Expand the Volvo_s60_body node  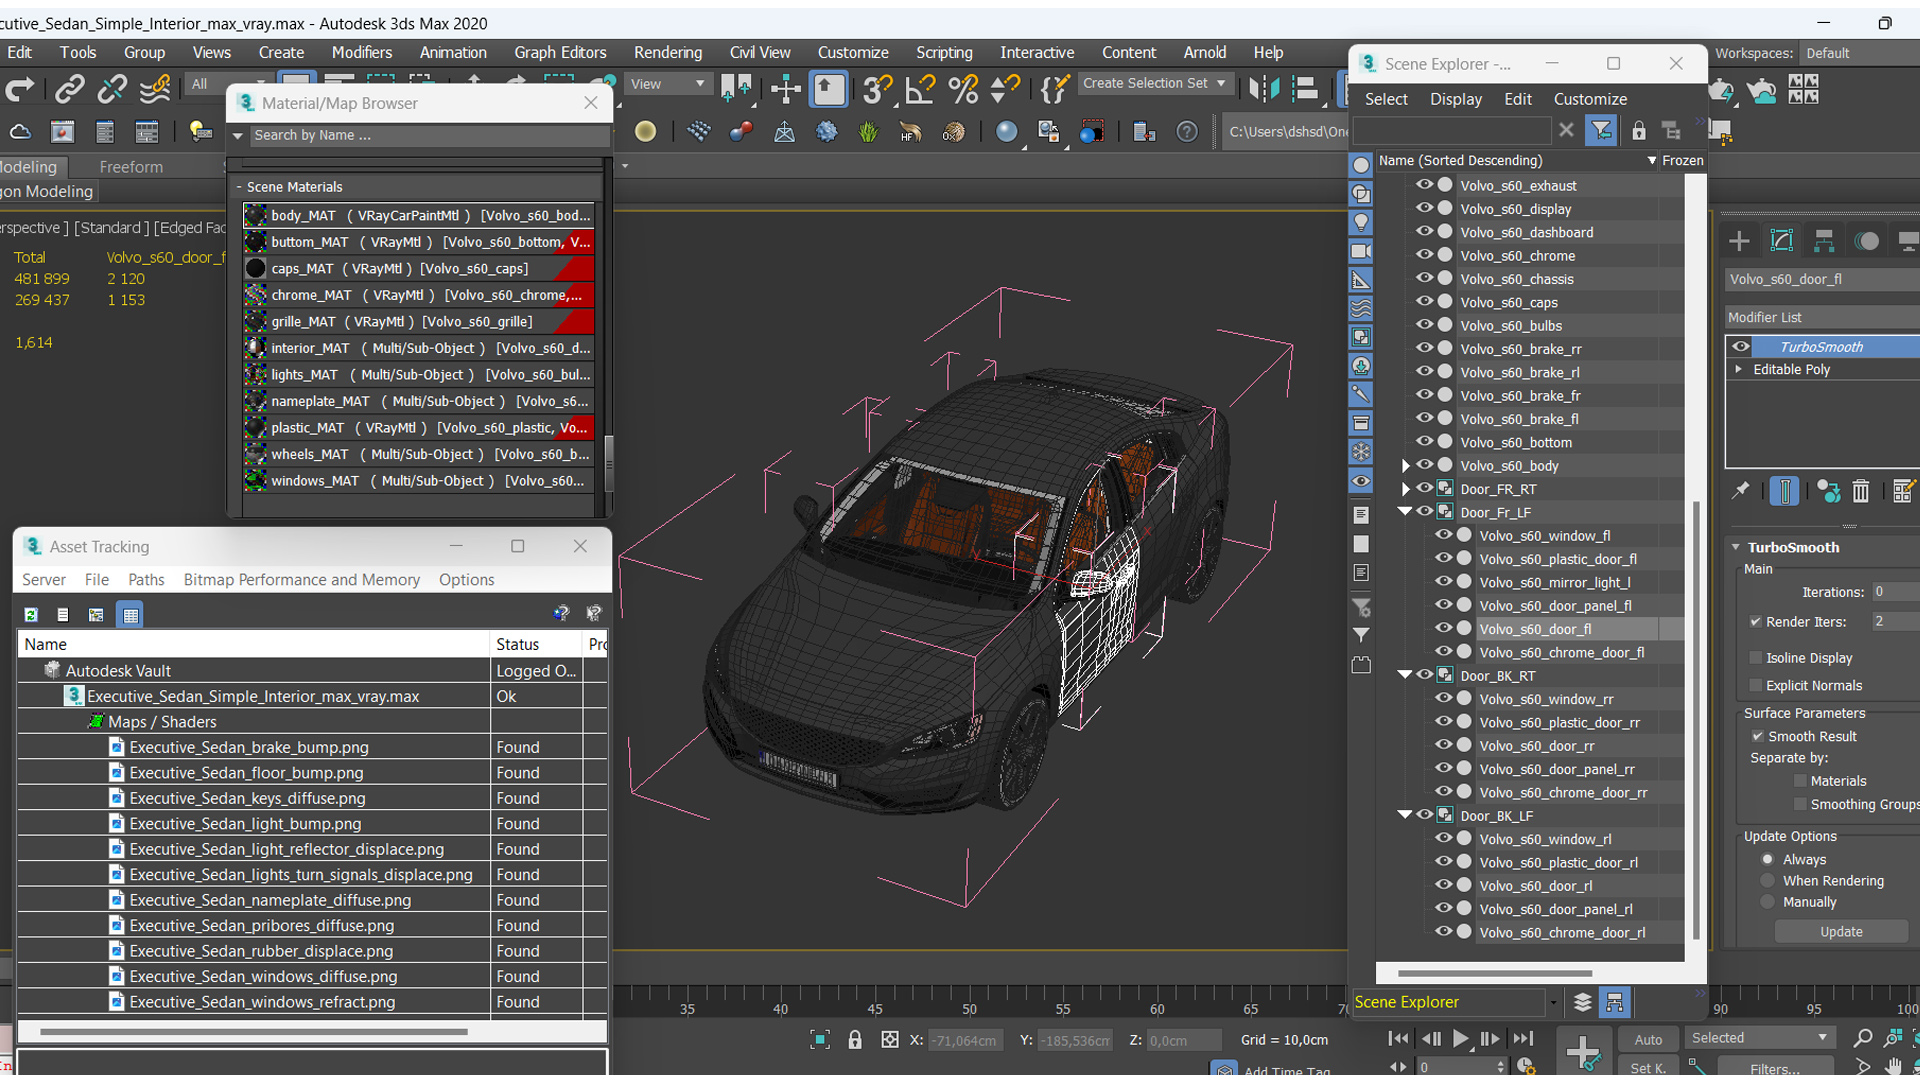[x=1405, y=465]
